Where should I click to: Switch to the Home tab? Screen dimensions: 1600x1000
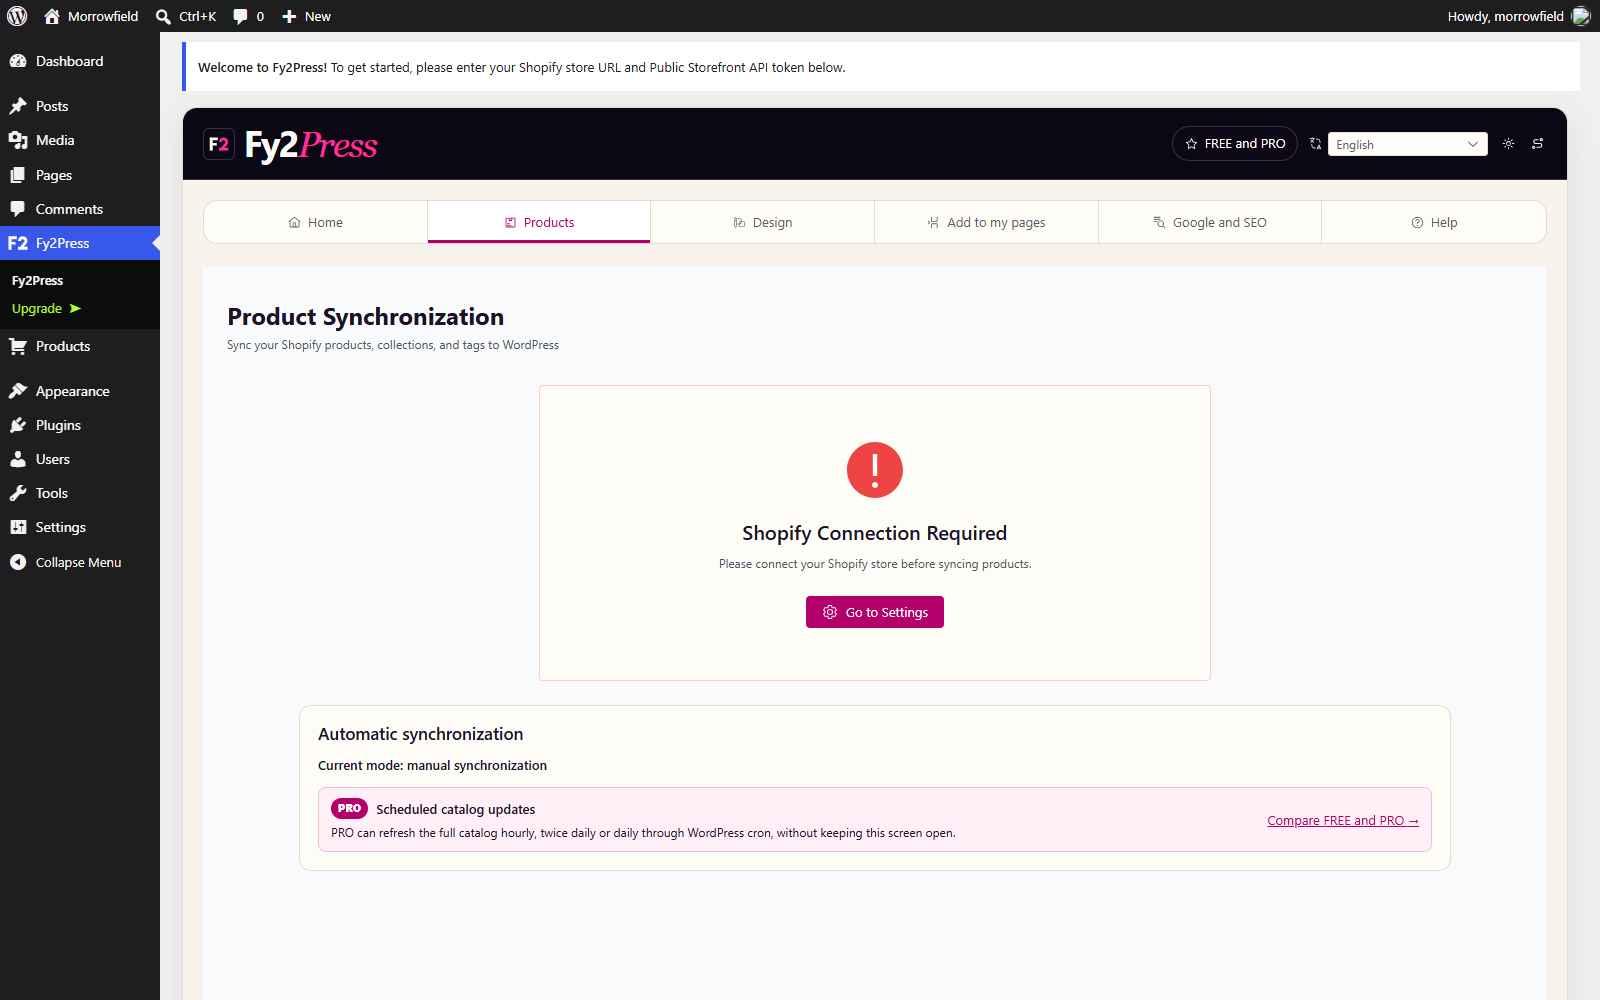click(x=316, y=222)
